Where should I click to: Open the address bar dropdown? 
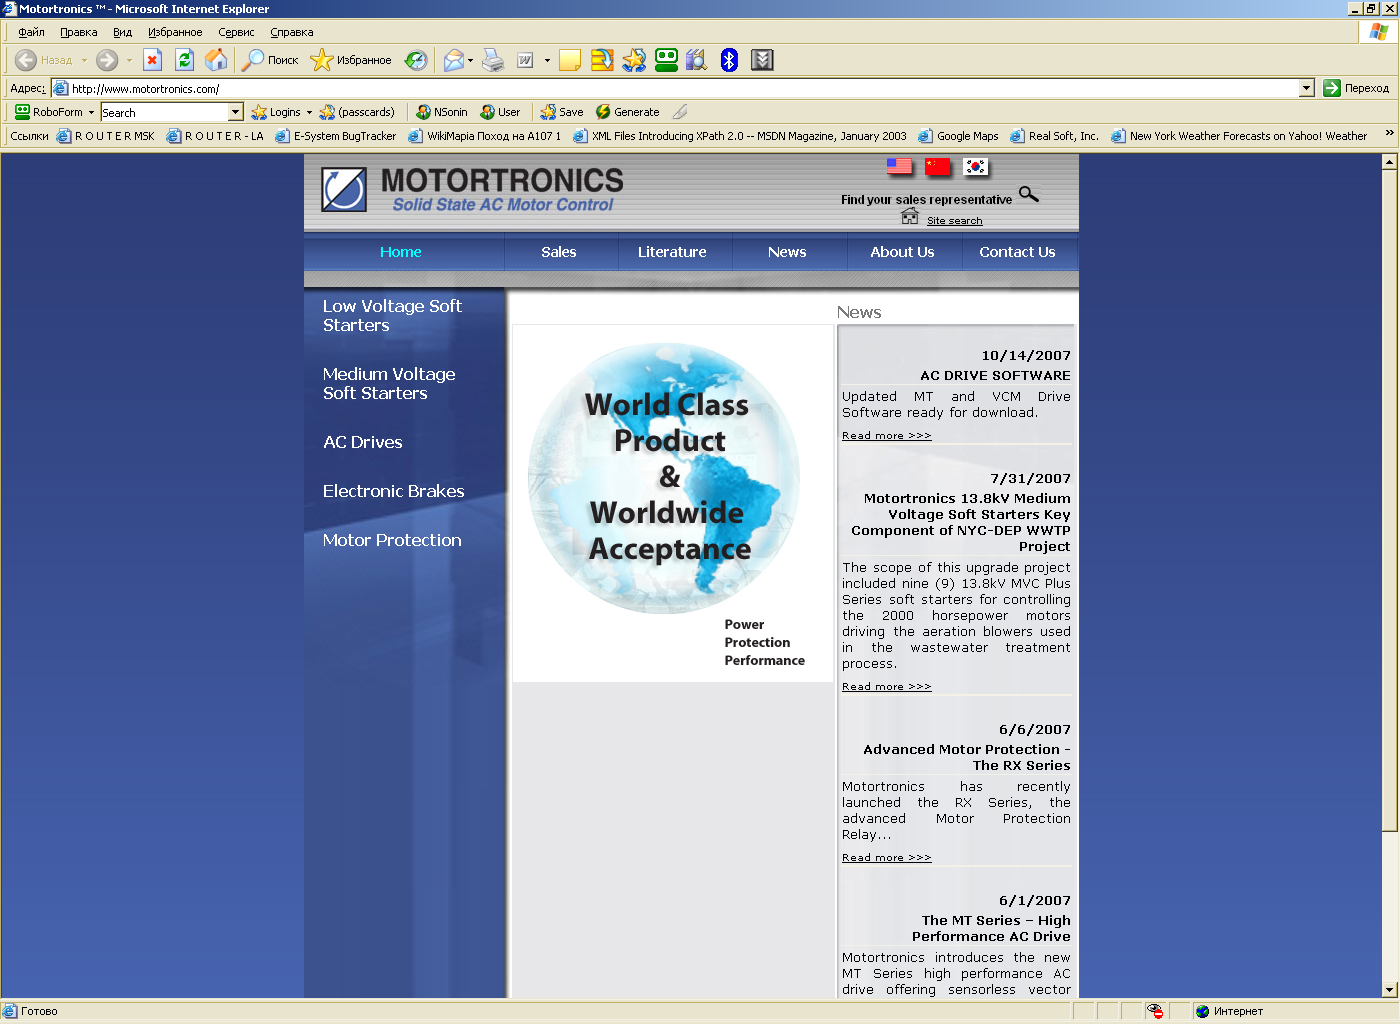[x=1307, y=87]
